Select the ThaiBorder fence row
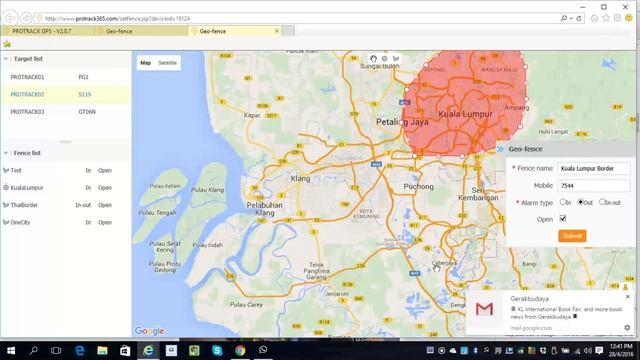This screenshot has width=640, height=360. pos(66,205)
